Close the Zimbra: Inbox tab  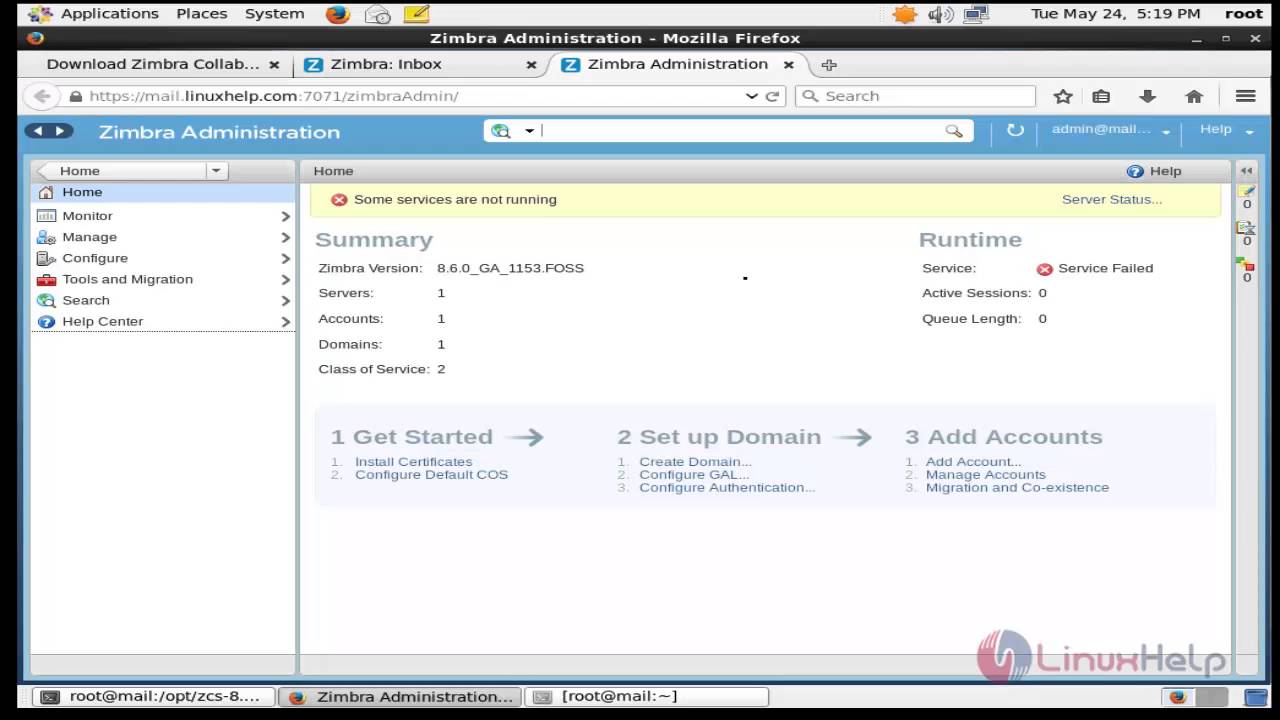[x=532, y=65]
